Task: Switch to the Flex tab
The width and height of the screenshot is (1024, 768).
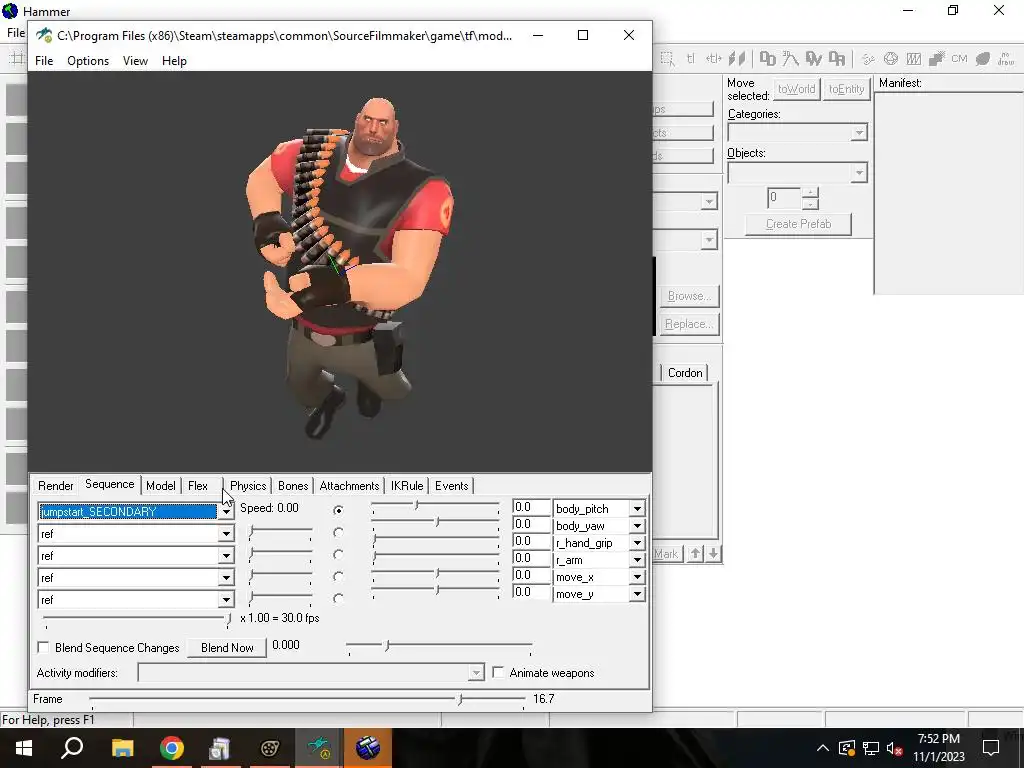Action: (x=198, y=486)
